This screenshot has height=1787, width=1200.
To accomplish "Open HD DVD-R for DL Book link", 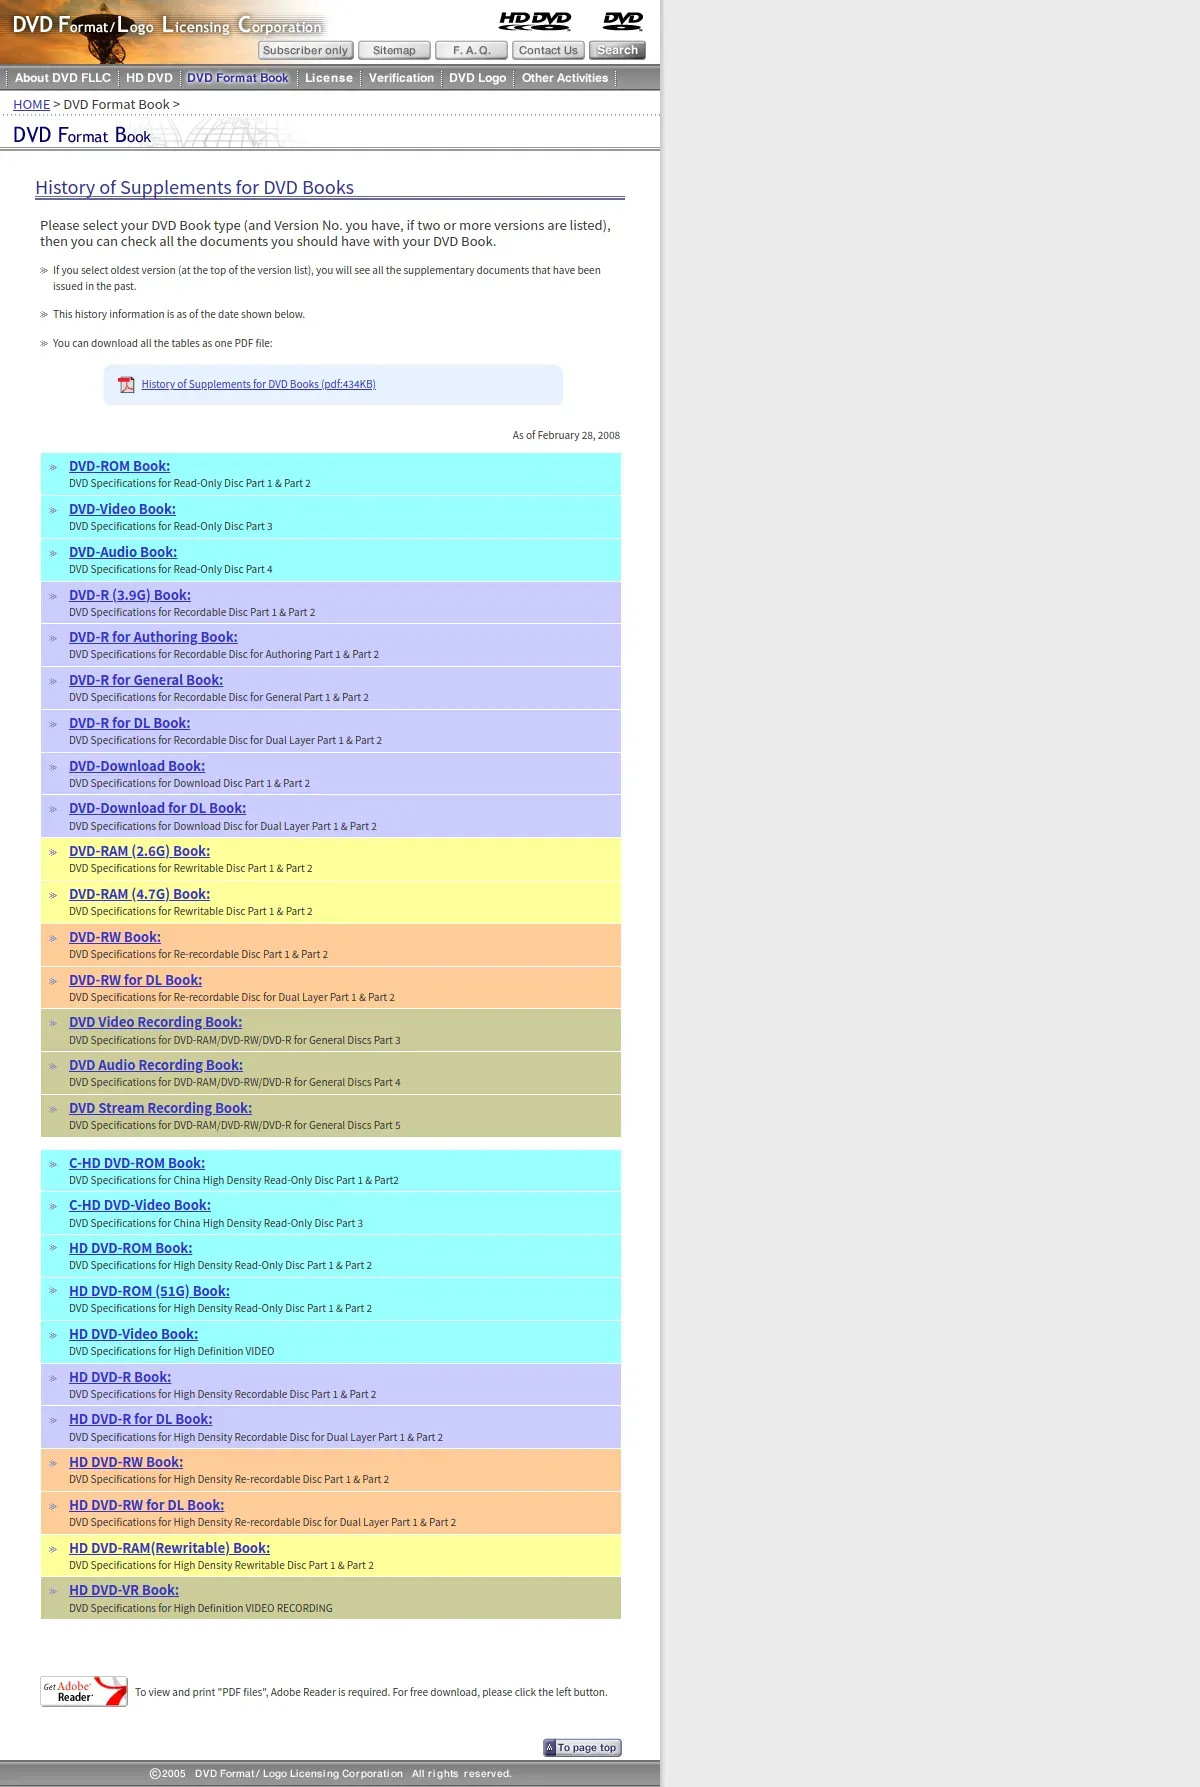I will click(141, 1419).
